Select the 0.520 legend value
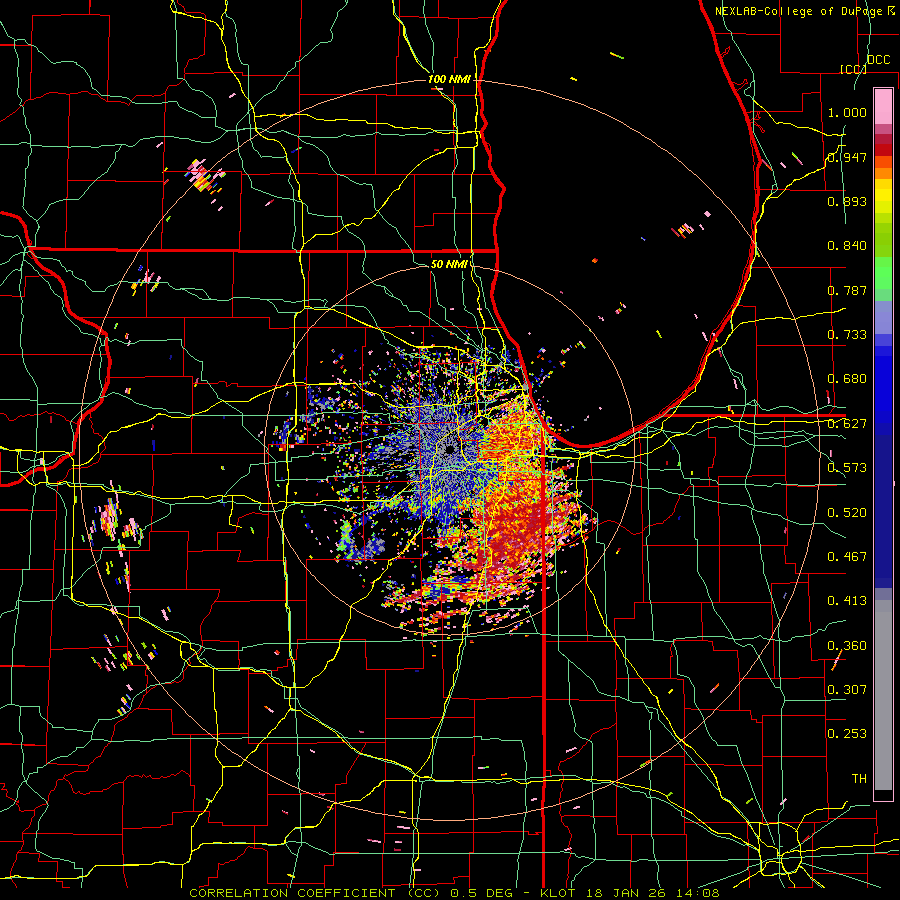The image size is (900, 900). tap(847, 513)
